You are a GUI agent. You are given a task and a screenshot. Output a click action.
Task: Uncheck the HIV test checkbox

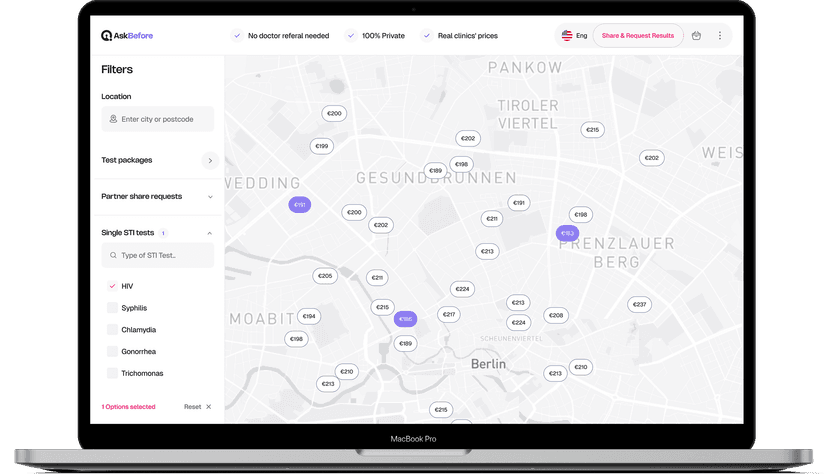pyautogui.click(x=112, y=286)
